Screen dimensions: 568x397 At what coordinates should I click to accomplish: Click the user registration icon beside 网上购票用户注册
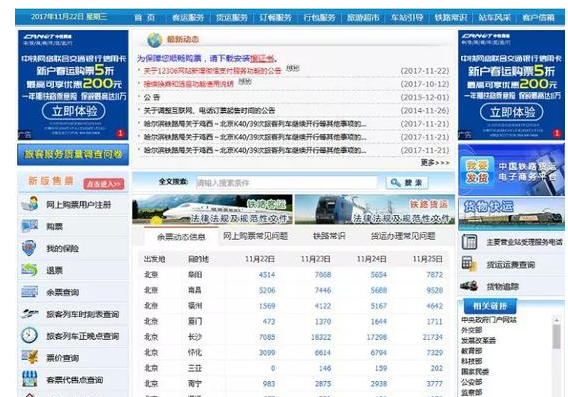click(30, 204)
